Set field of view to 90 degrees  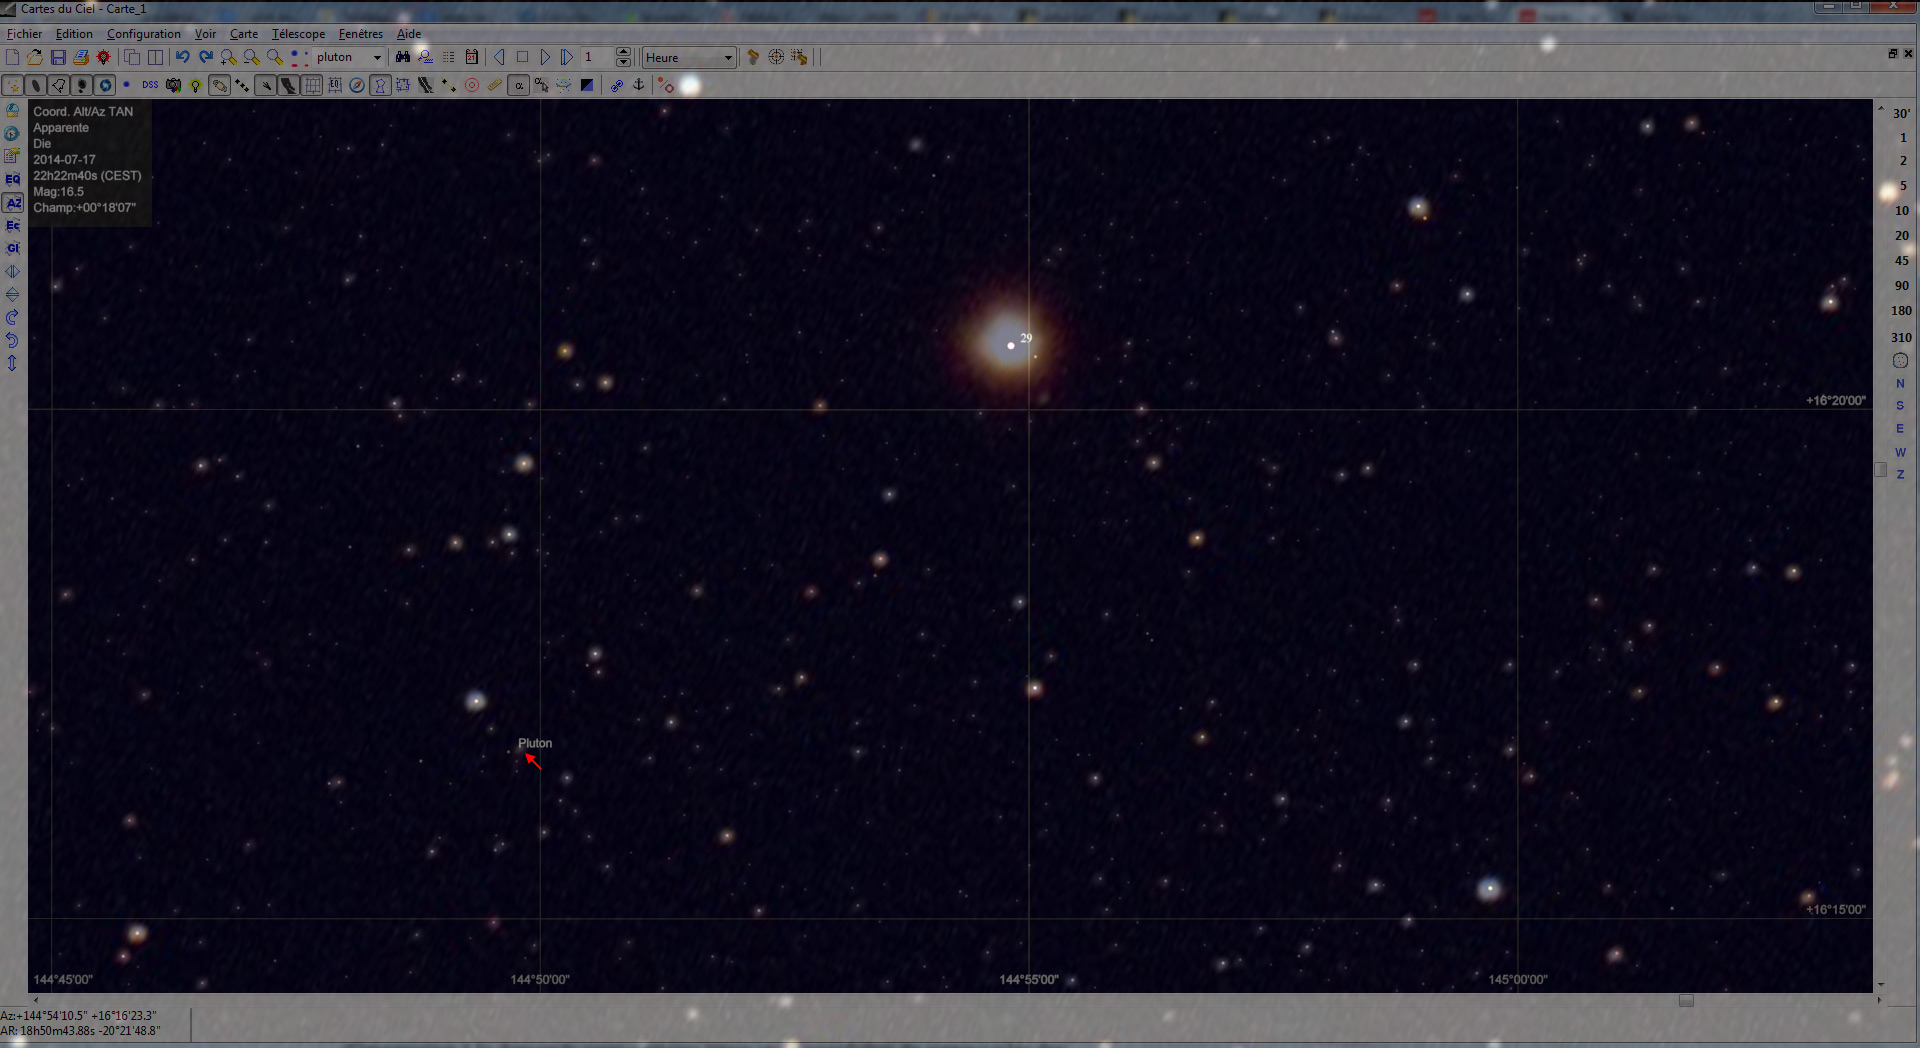pyautogui.click(x=1901, y=284)
